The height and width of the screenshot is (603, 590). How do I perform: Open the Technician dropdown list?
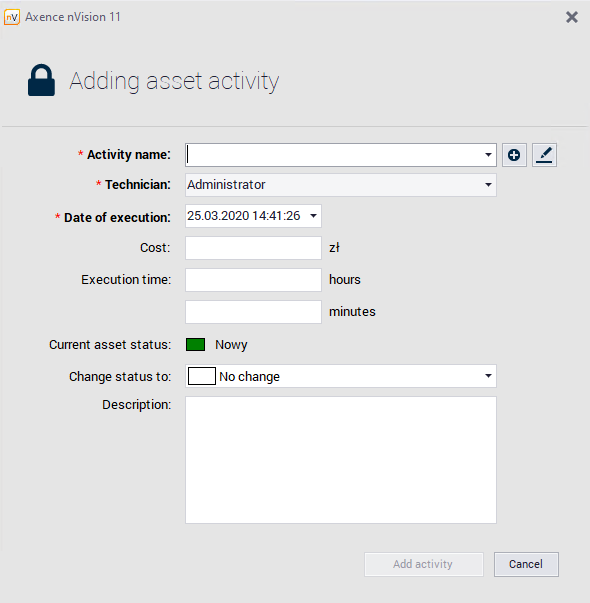click(488, 185)
